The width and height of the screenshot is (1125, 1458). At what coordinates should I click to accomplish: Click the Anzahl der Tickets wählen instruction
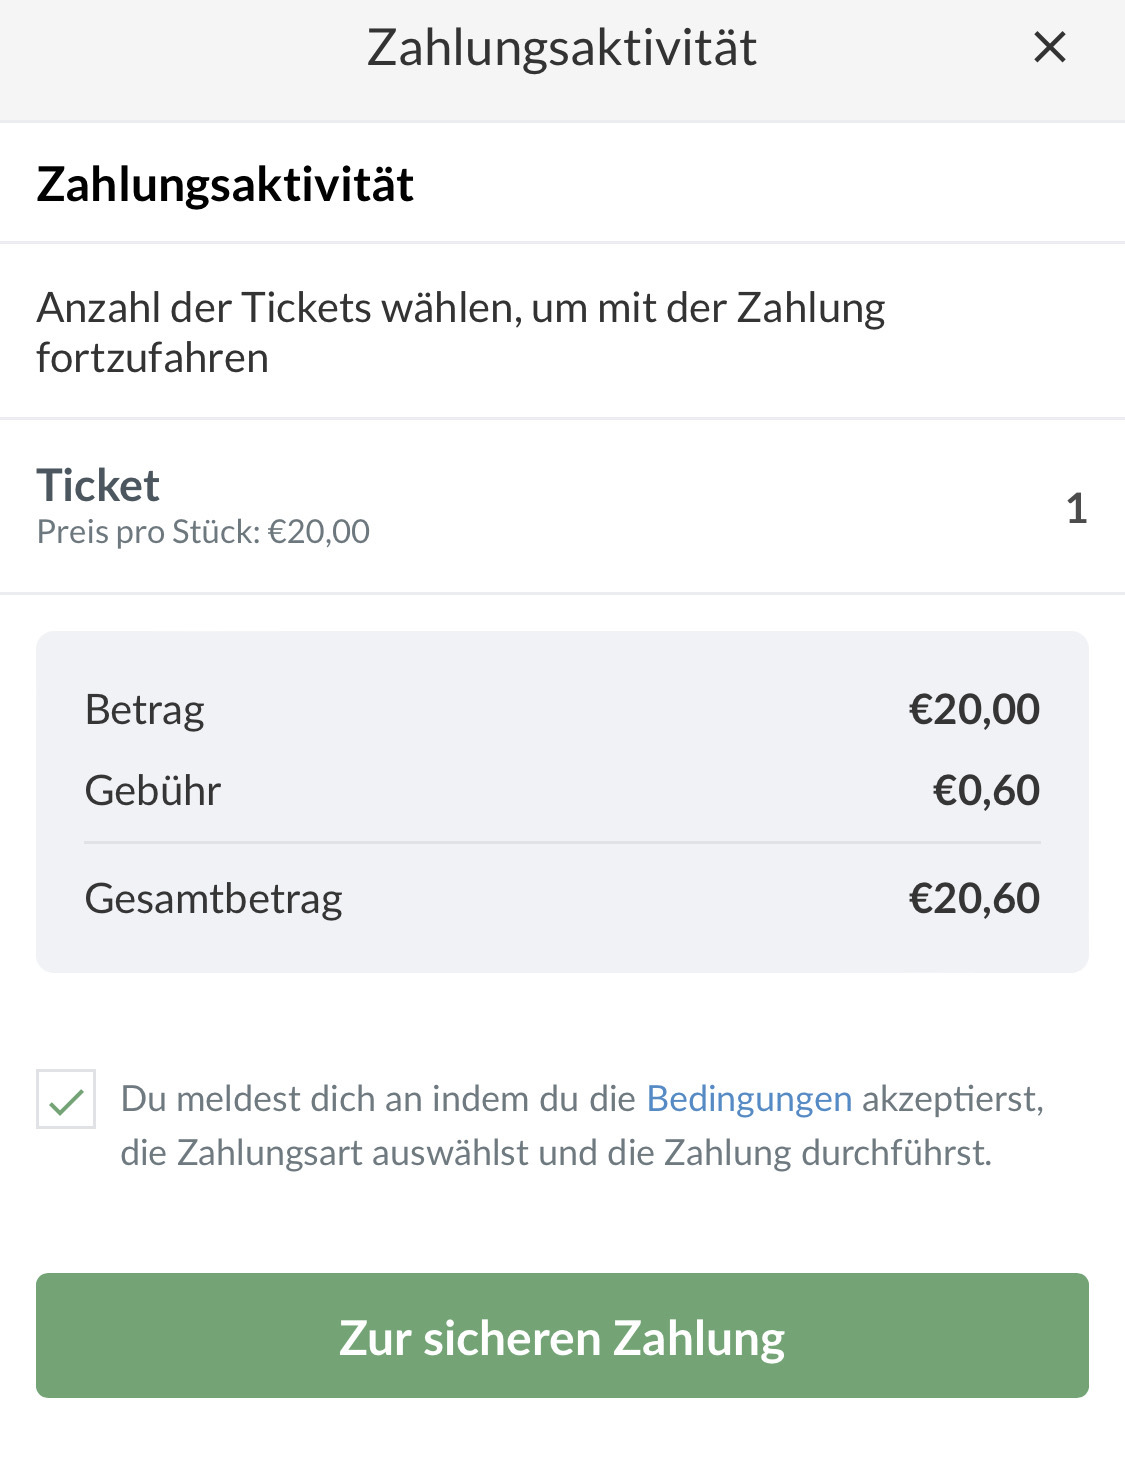(460, 308)
